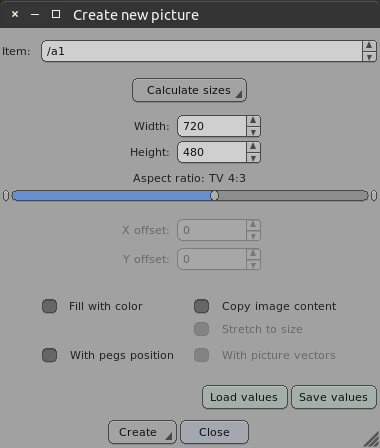Open the Create button dropdown menu
This screenshot has width=380, height=448.
(169, 435)
